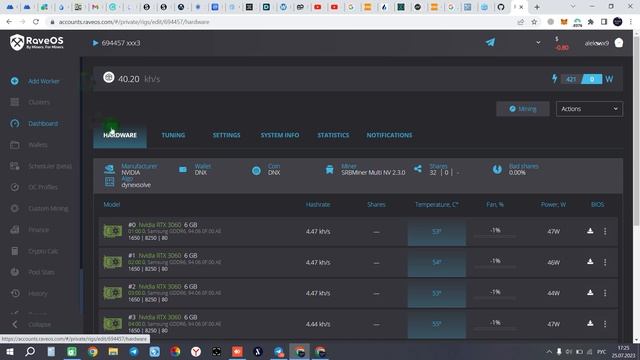Expand the header dropdown chevron
640x360 pixels.
pos(538,42)
